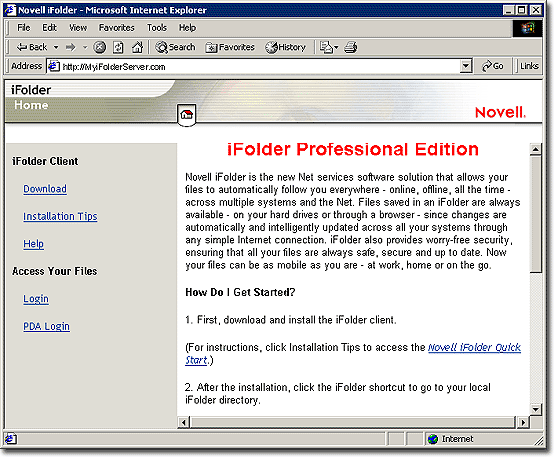
Task: Expand the address bar dropdown arrow
Action: click(x=466, y=66)
